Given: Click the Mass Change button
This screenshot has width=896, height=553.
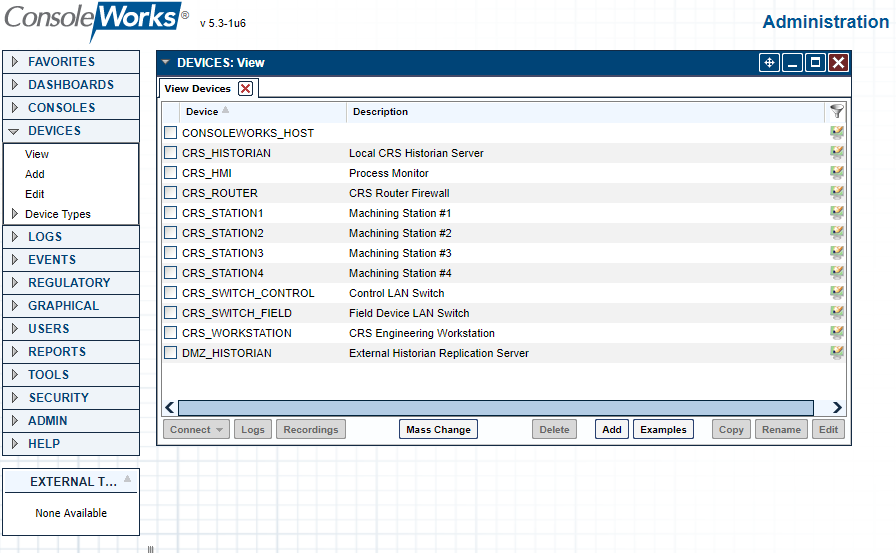Looking at the screenshot, I should click(x=438, y=430).
